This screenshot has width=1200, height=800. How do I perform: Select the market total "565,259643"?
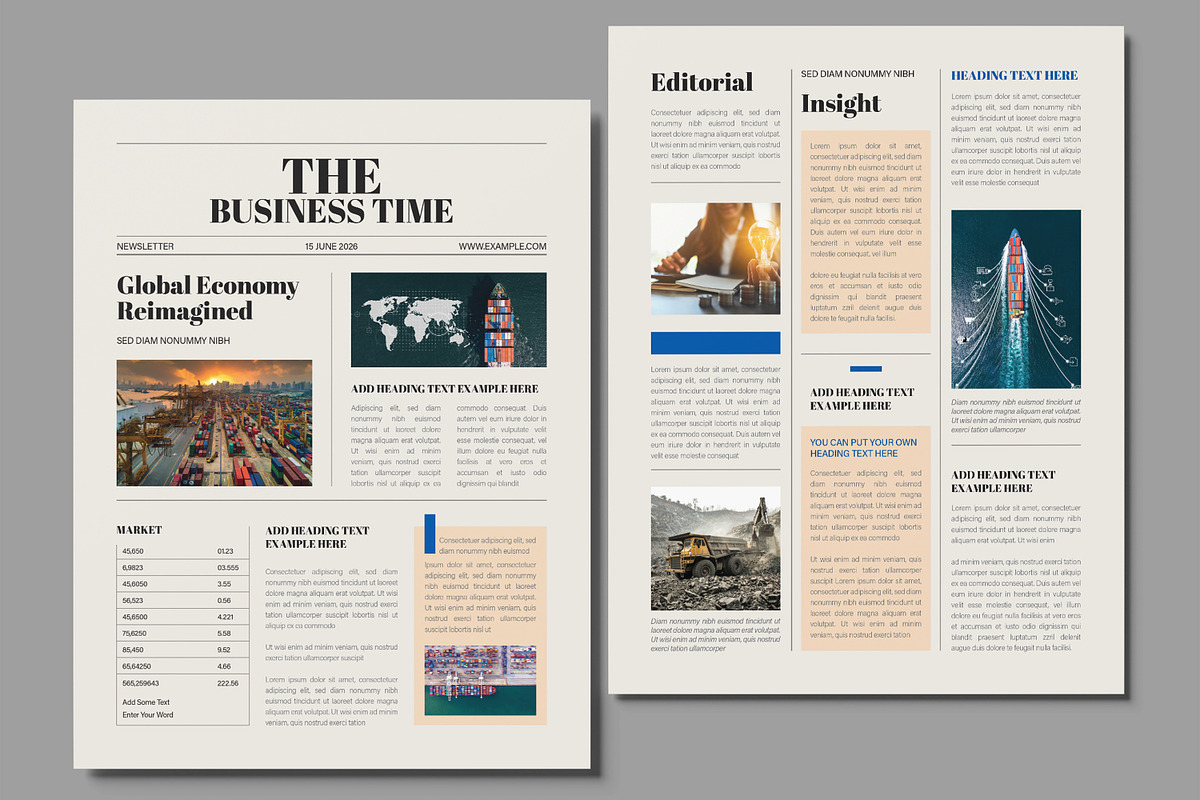[x=140, y=683]
